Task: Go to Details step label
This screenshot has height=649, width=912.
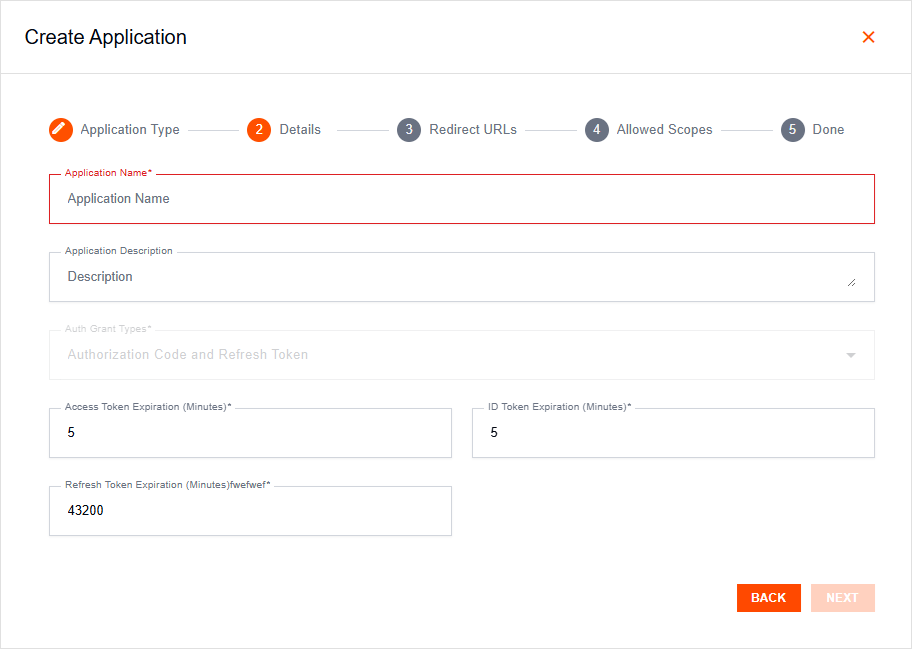Action: pyautogui.click(x=300, y=130)
